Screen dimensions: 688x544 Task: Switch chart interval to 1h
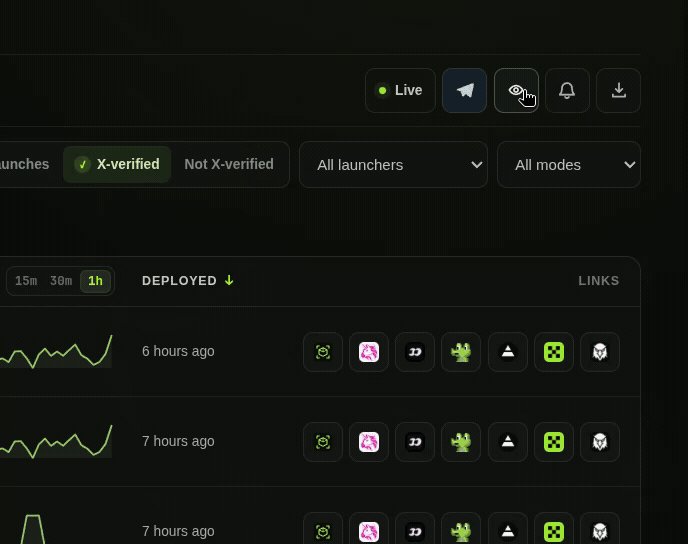pyautogui.click(x=95, y=281)
